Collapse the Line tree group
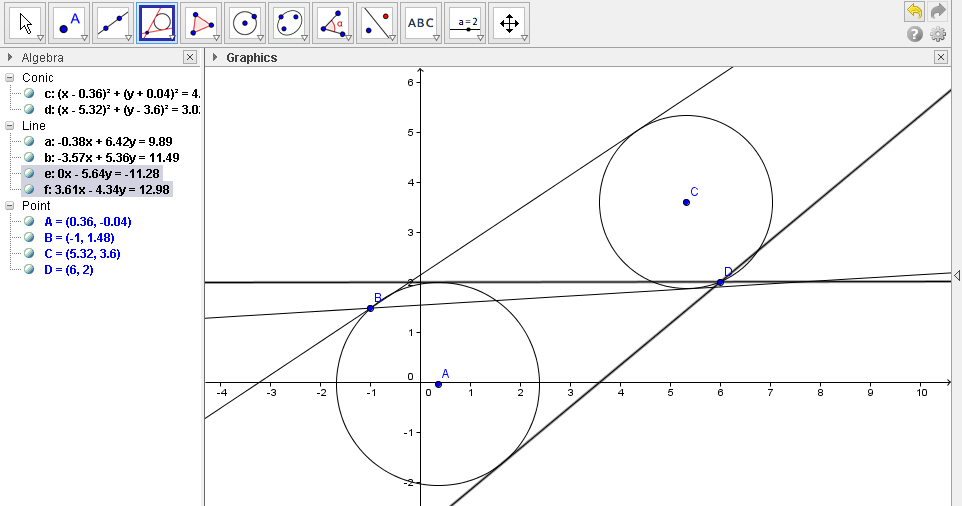This screenshot has width=962, height=506. click(x=10, y=126)
